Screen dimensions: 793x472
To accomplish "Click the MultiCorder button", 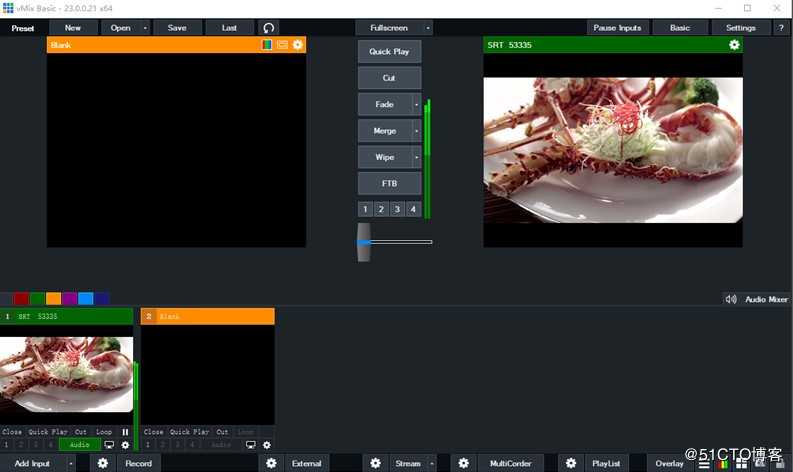I will tap(511, 463).
